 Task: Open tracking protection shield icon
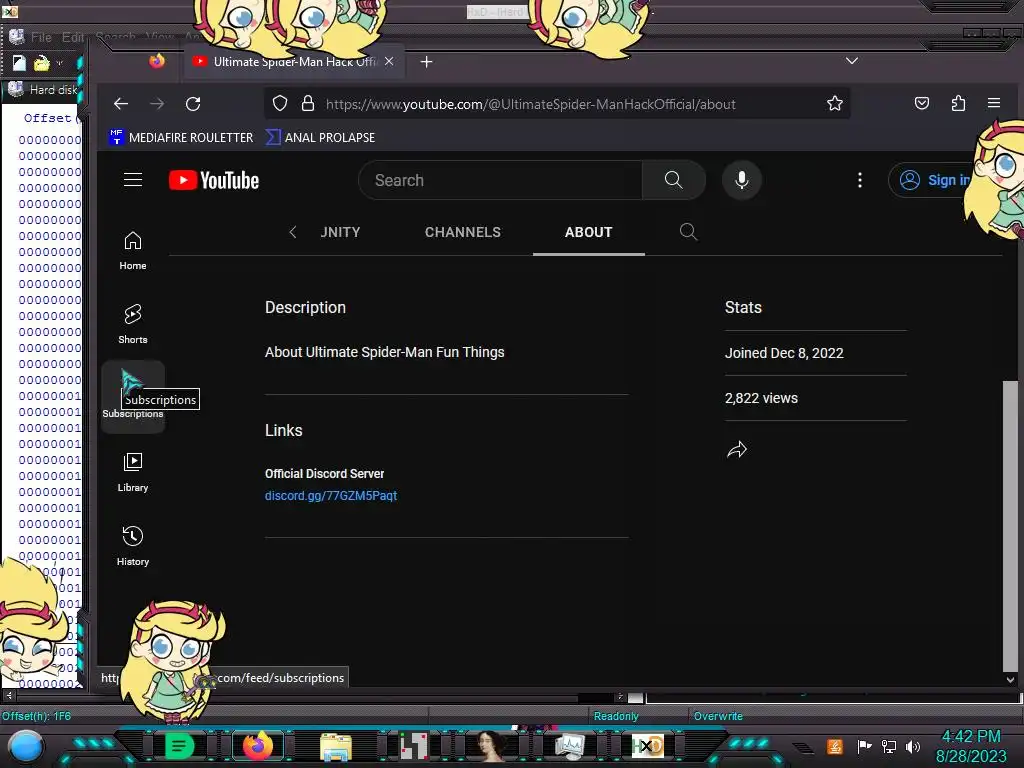280,104
